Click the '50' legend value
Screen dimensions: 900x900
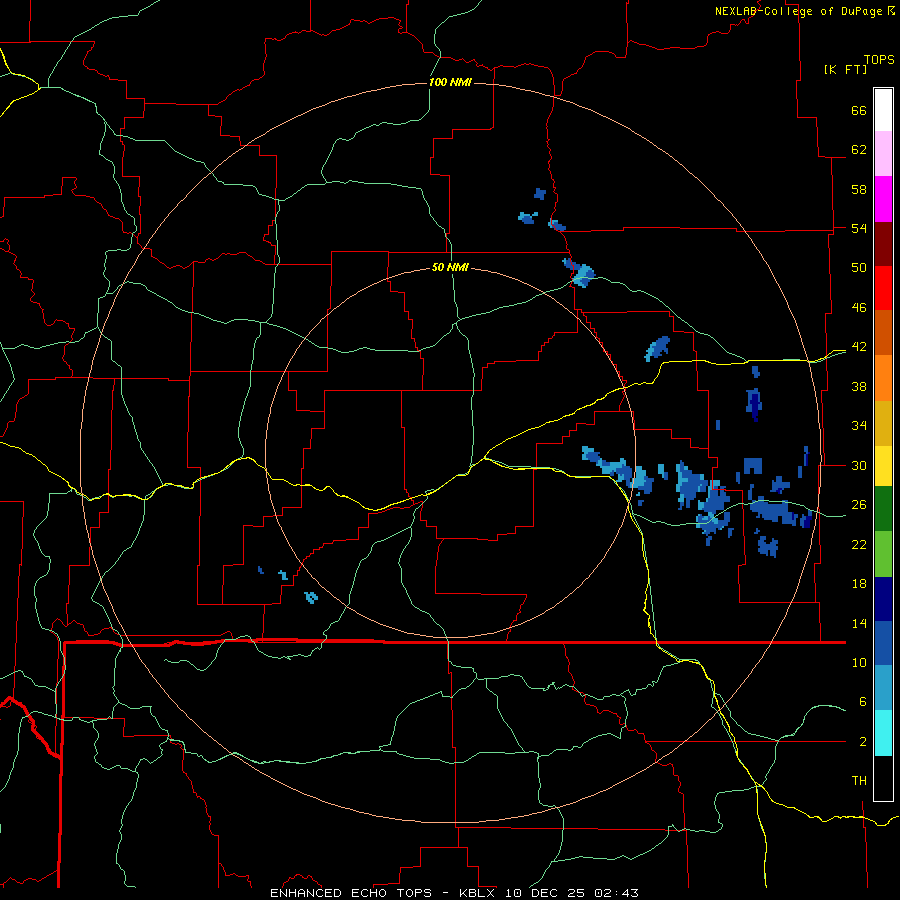click(x=859, y=268)
